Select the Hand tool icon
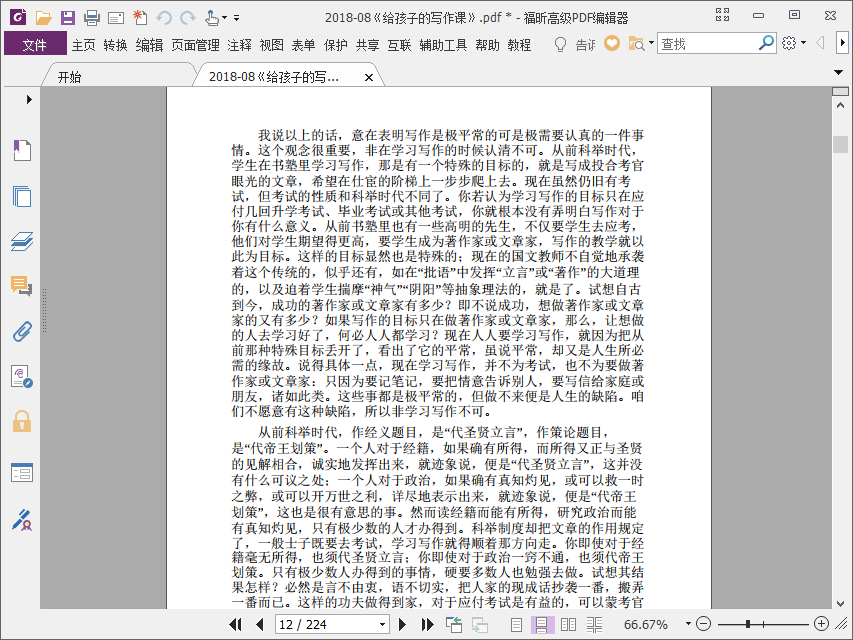 [x=212, y=18]
